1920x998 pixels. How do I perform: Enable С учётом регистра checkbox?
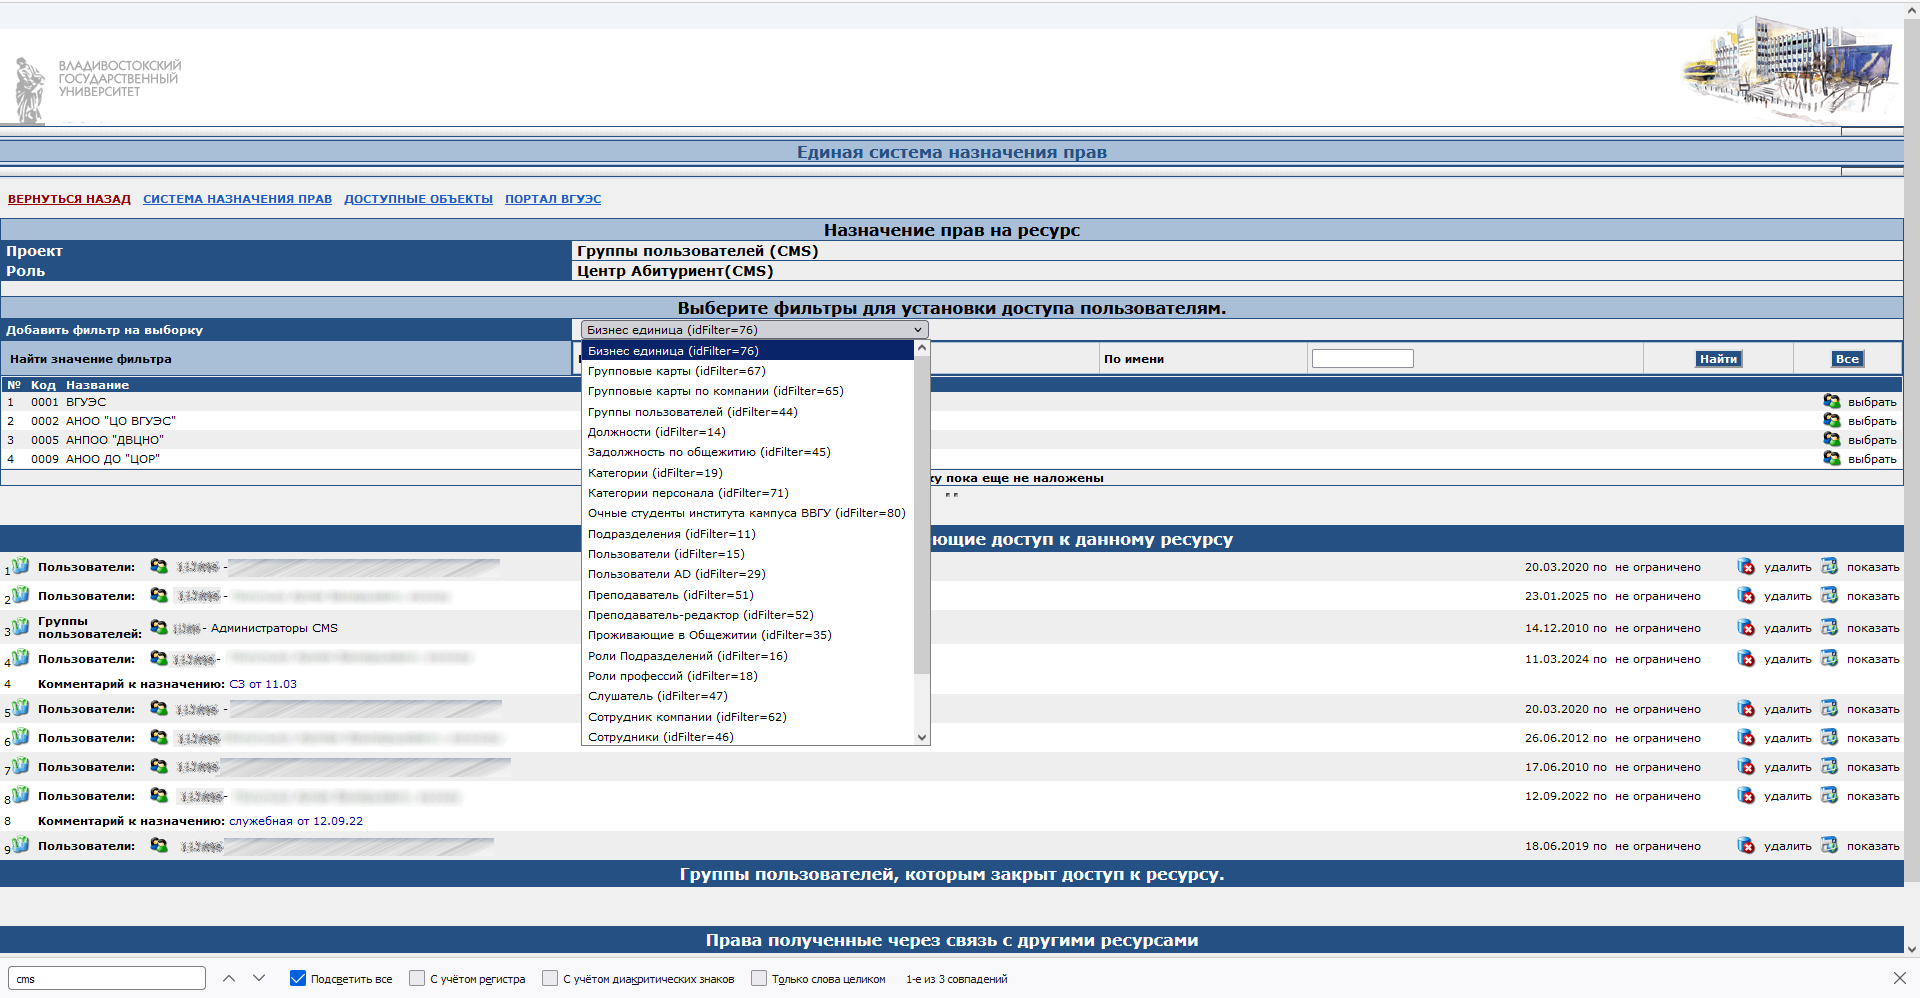tap(417, 979)
